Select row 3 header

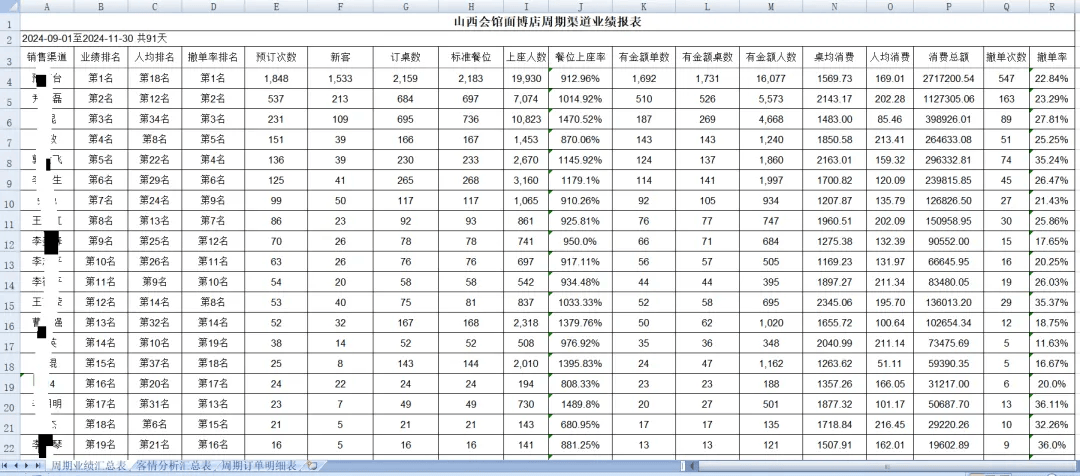[9, 57]
